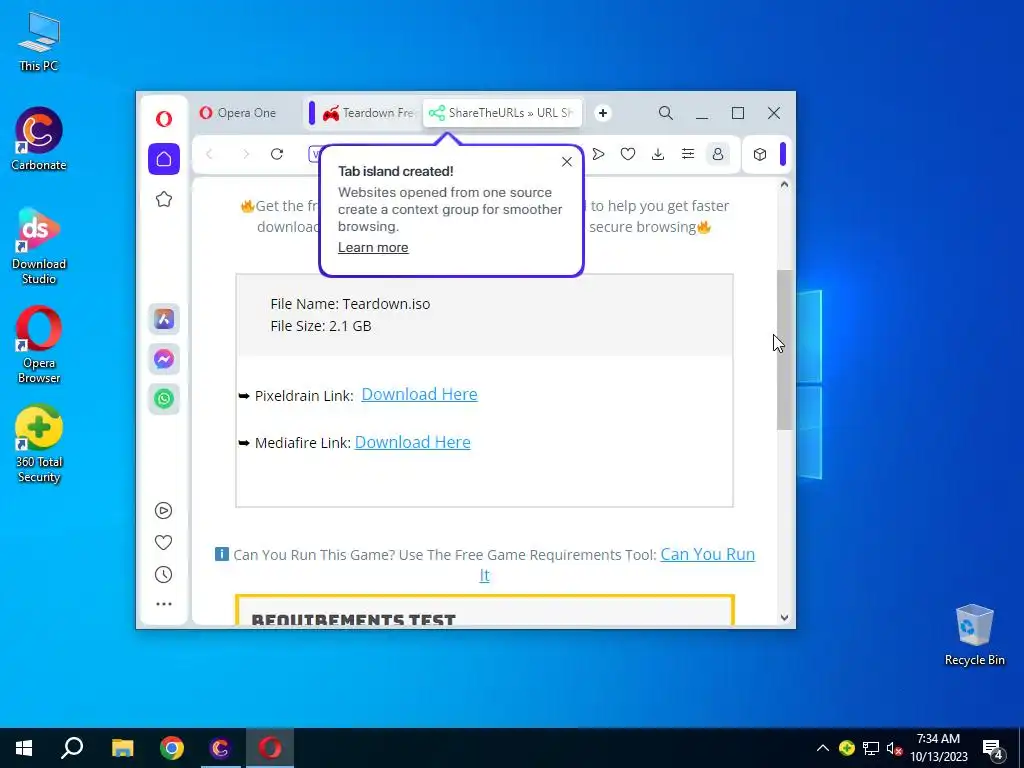This screenshot has width=1024, height=768.
Task: Open Windows taskbar search
Action: pos(72,748)
